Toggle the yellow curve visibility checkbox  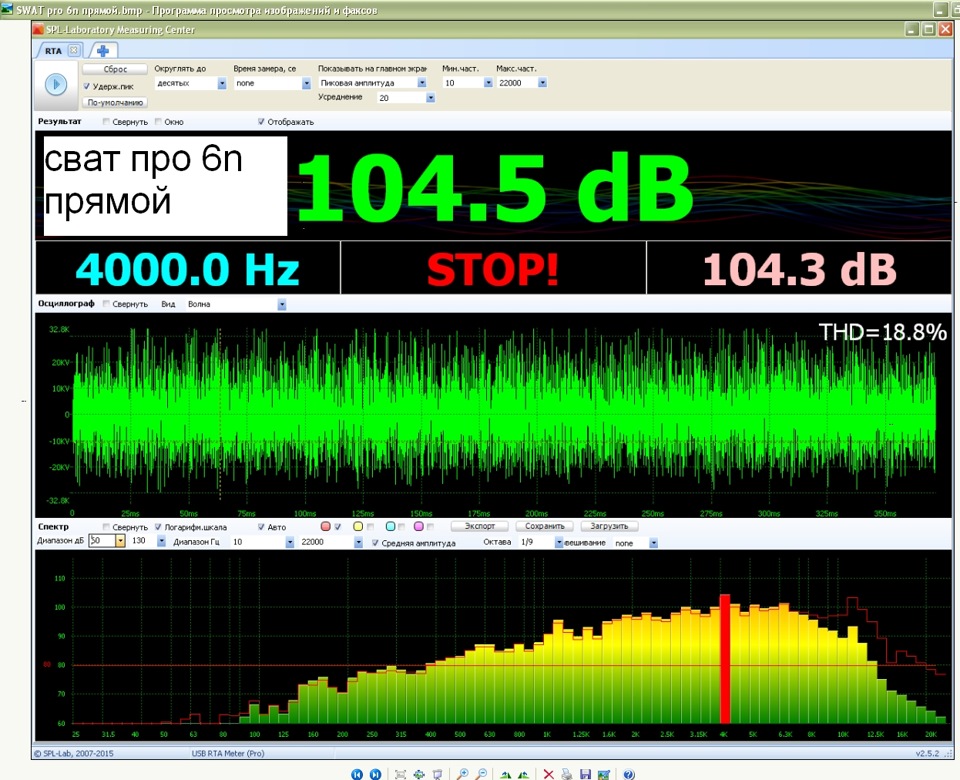point(370,527)
